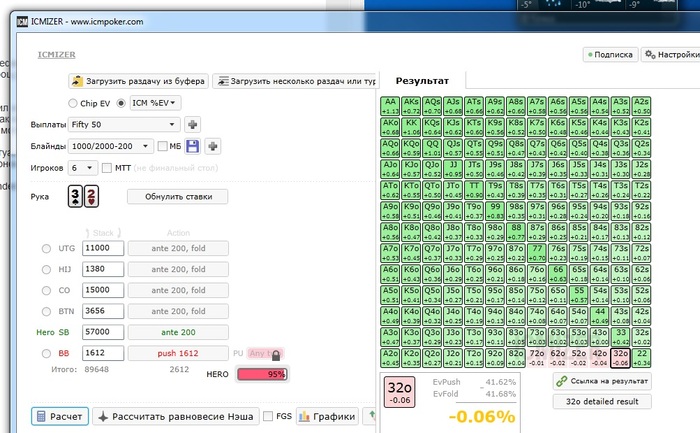Viewport: 700px width, 433px height.
Task: Click the chart icon on Графики
Action: [304, 416]
